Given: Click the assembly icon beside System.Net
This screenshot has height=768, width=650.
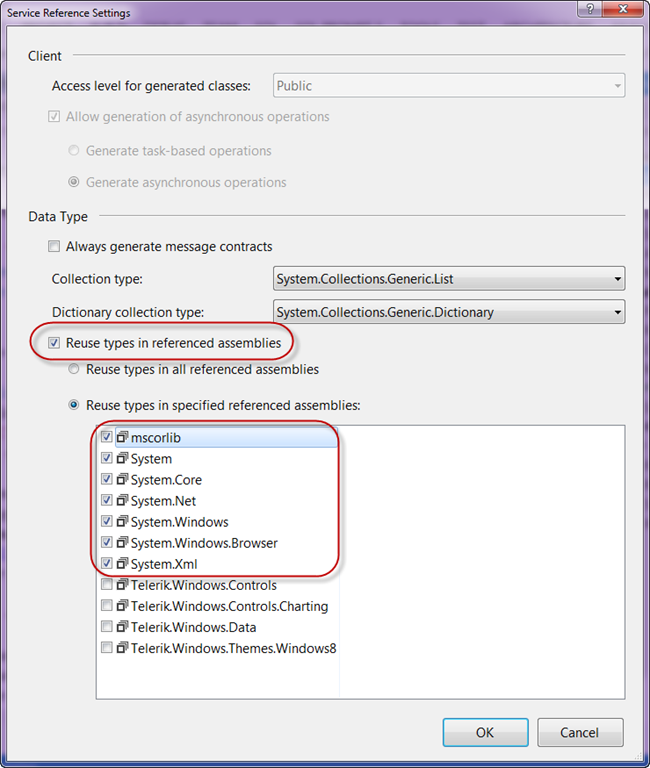Looking at the screenshot, I should pyautogui.click(x=123, y=501).
